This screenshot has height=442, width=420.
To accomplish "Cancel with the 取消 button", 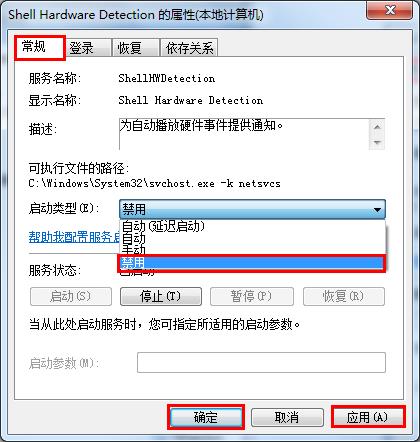I will pyautogui.click(x=287, y=417).
